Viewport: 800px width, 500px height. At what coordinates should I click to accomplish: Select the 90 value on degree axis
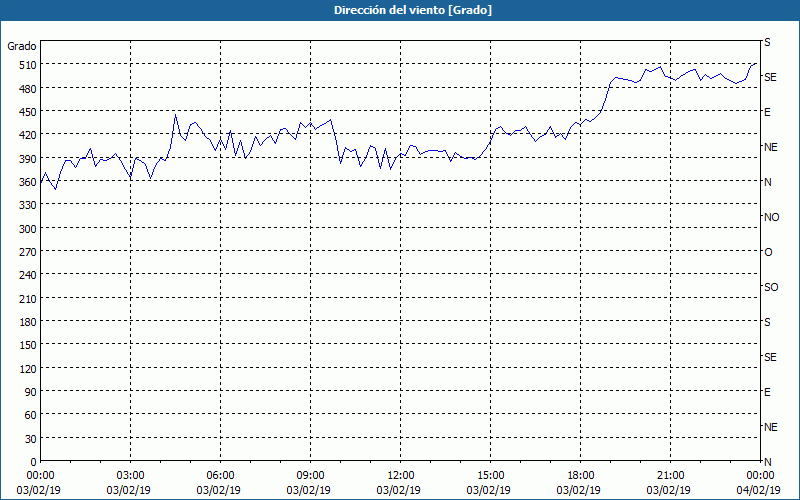coord(31,392)
